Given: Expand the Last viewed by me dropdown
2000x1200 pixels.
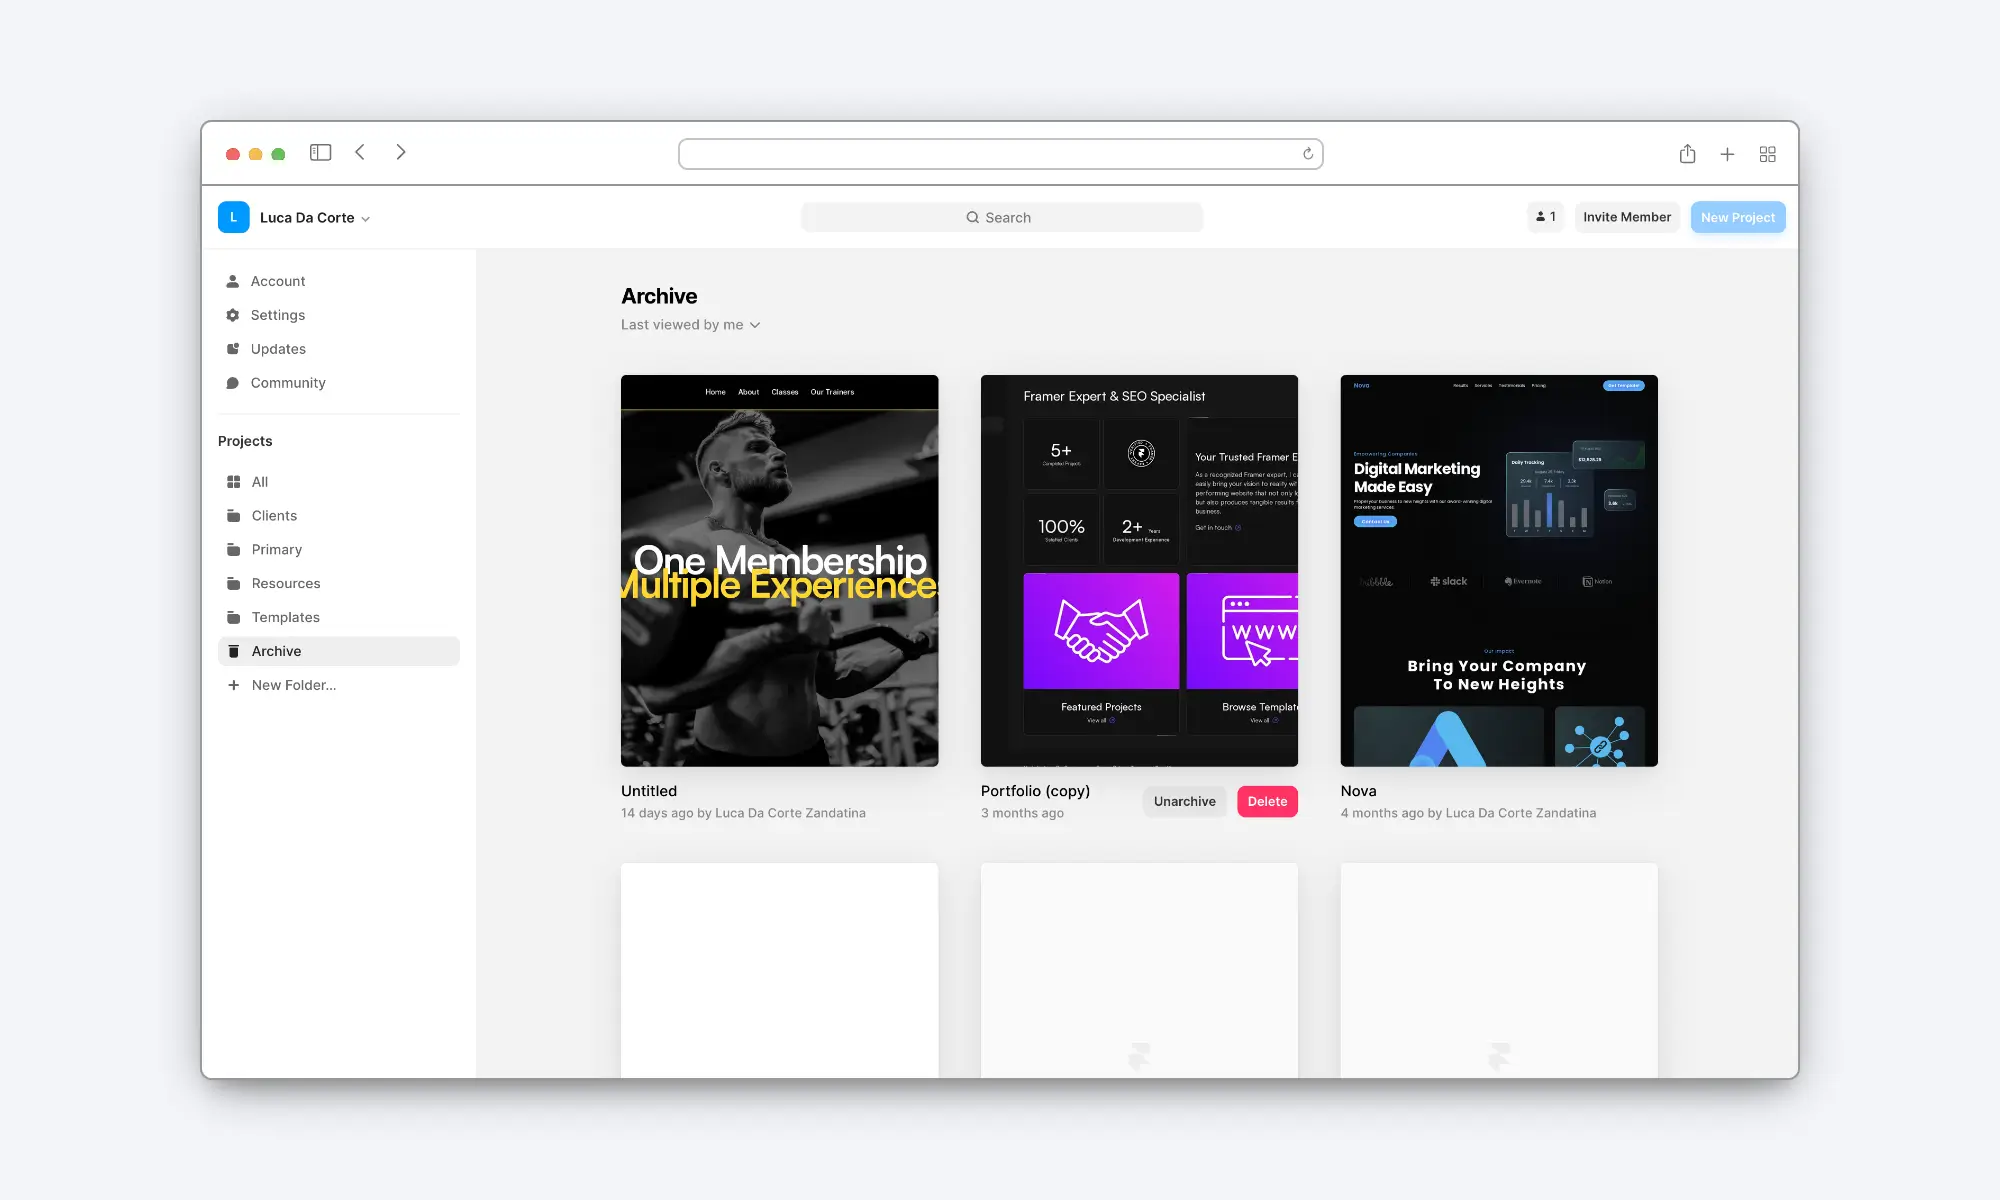Looking at the screenshot, I should (x=691, y=324).
